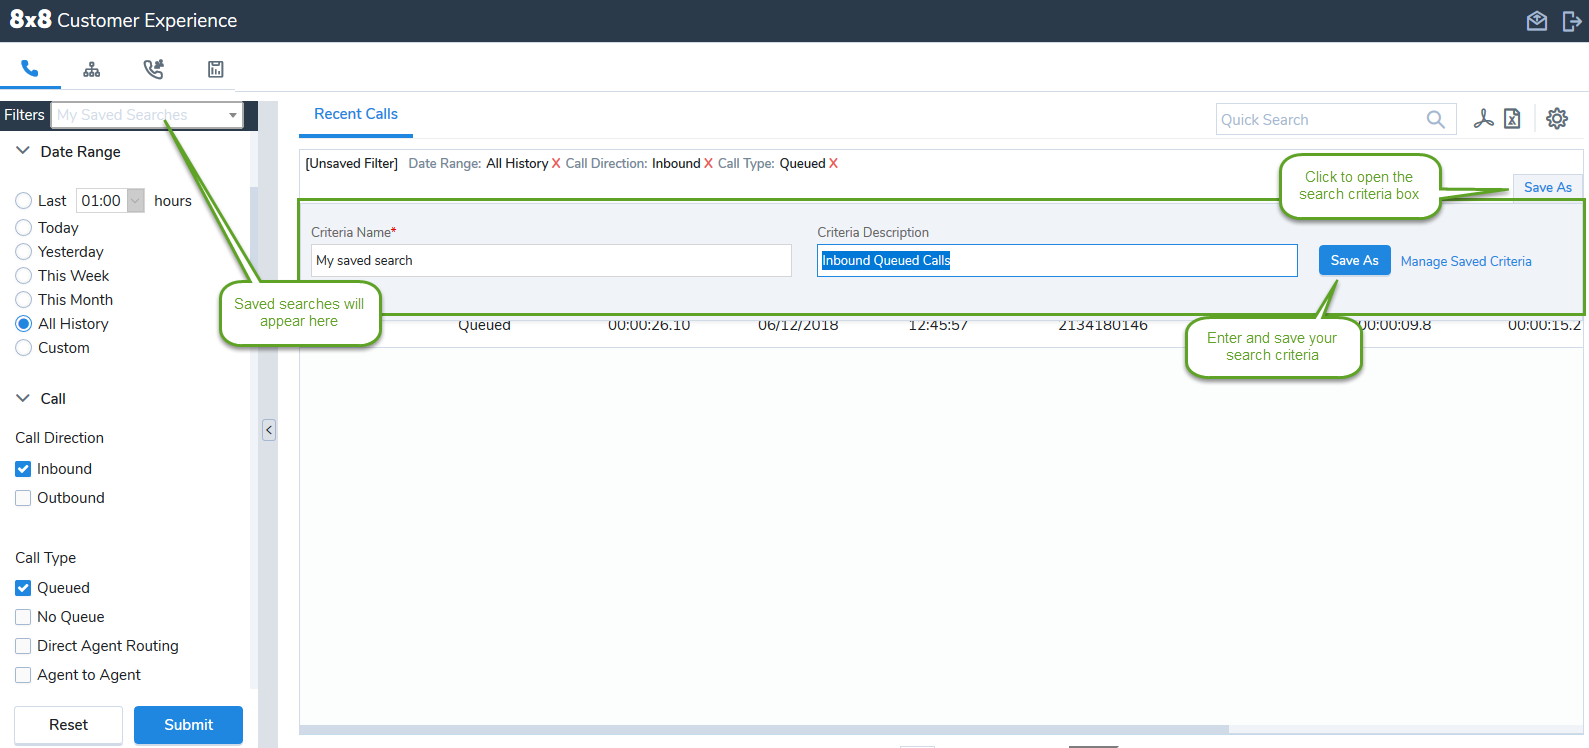Select the Custom date range
1589x748 pixels.
point(24,348)
